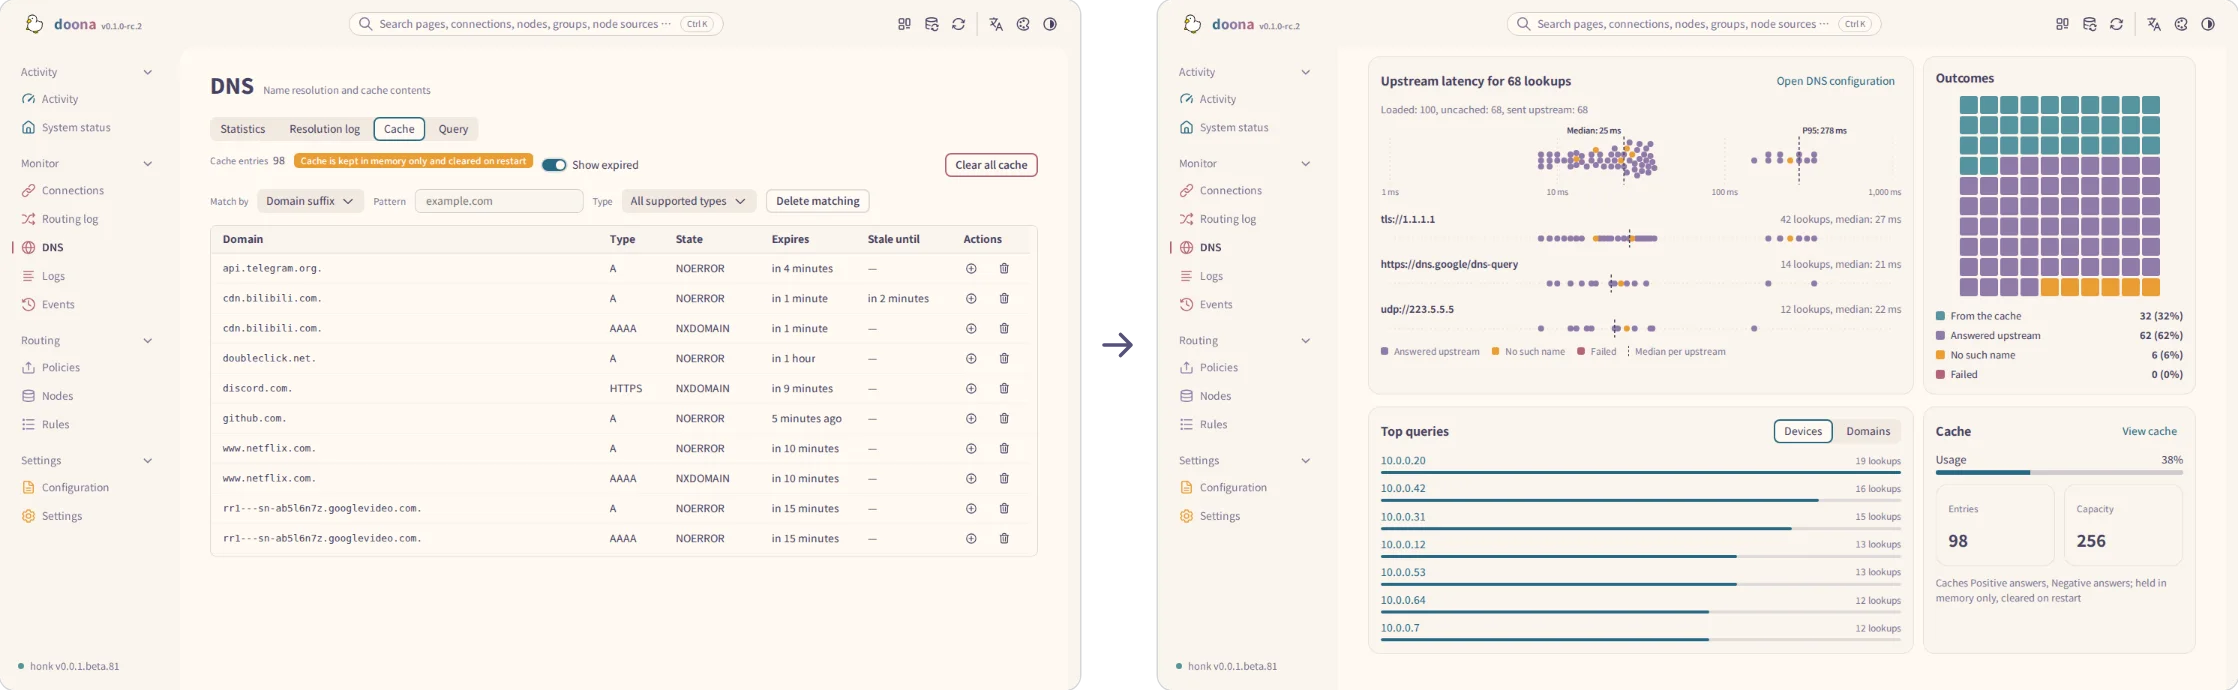Click the database sync icon in left screenshot header
2238x690 pixels.
[931, 24]
